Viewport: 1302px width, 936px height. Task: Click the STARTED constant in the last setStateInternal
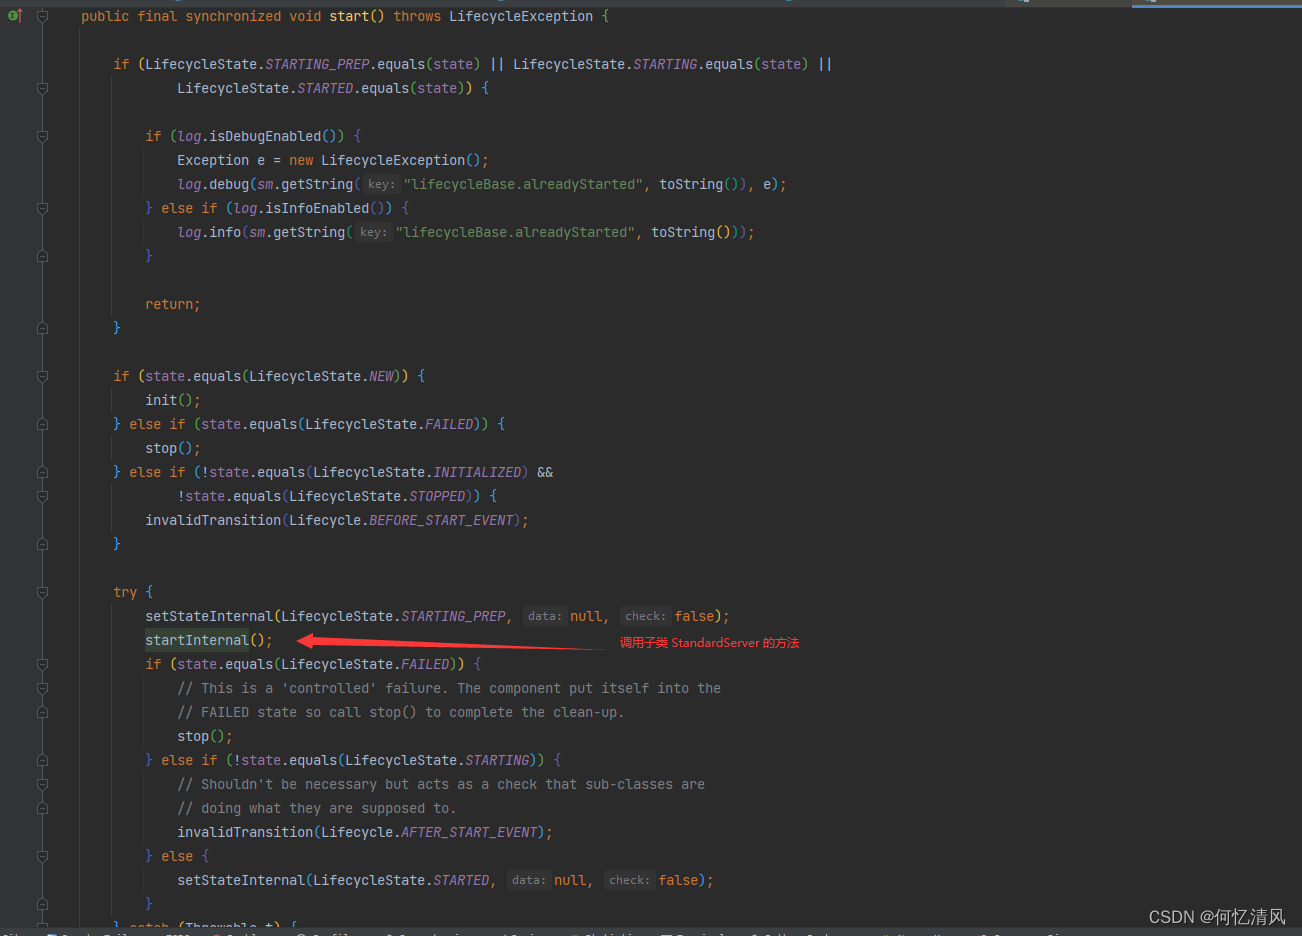coord(461,880)
